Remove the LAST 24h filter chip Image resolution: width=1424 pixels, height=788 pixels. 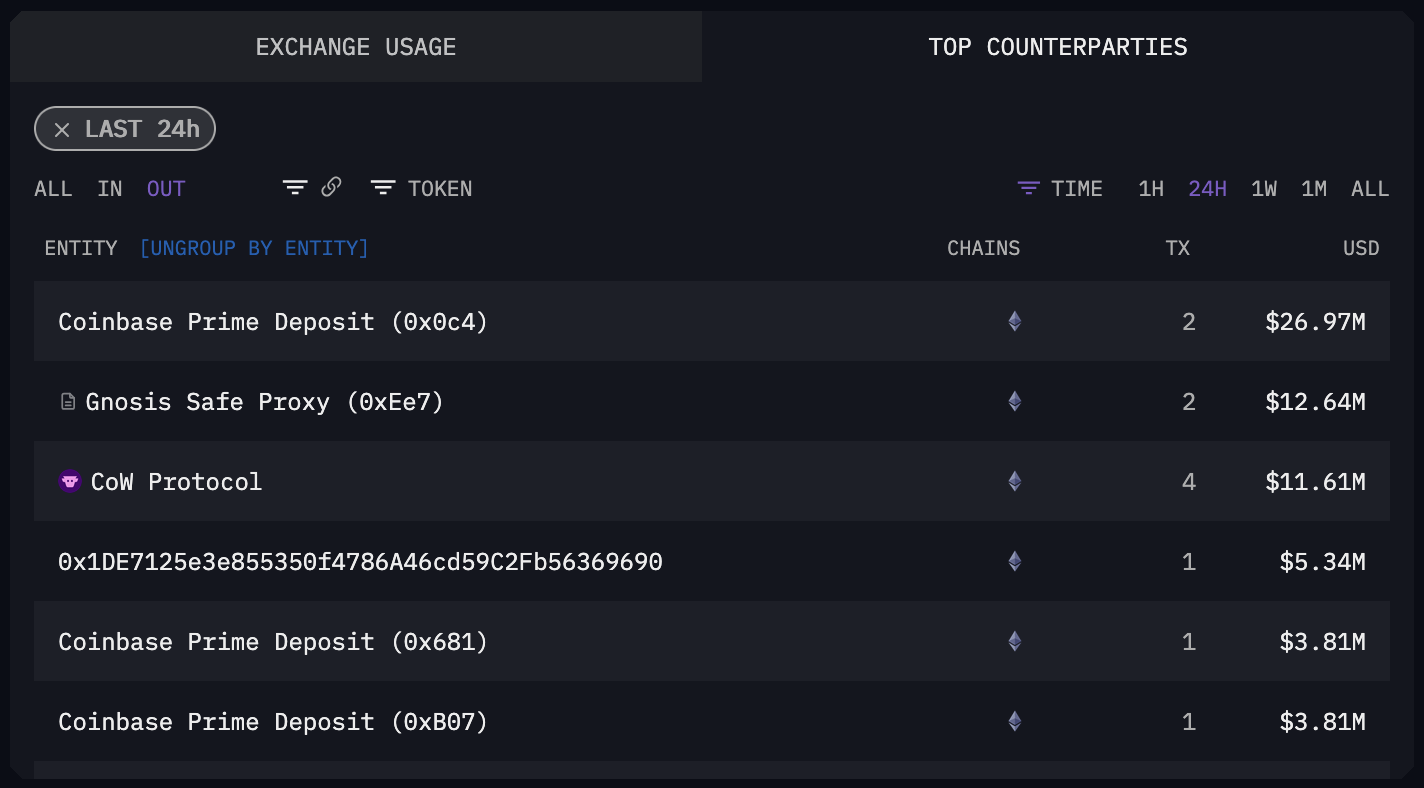pos(62,130)
